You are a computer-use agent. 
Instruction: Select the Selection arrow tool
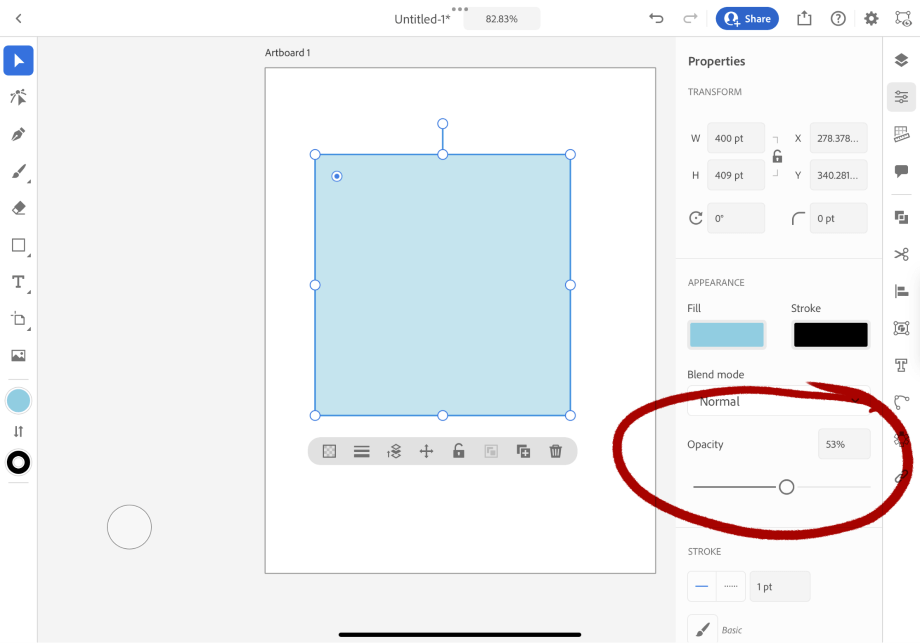click(x=18, y=60)
